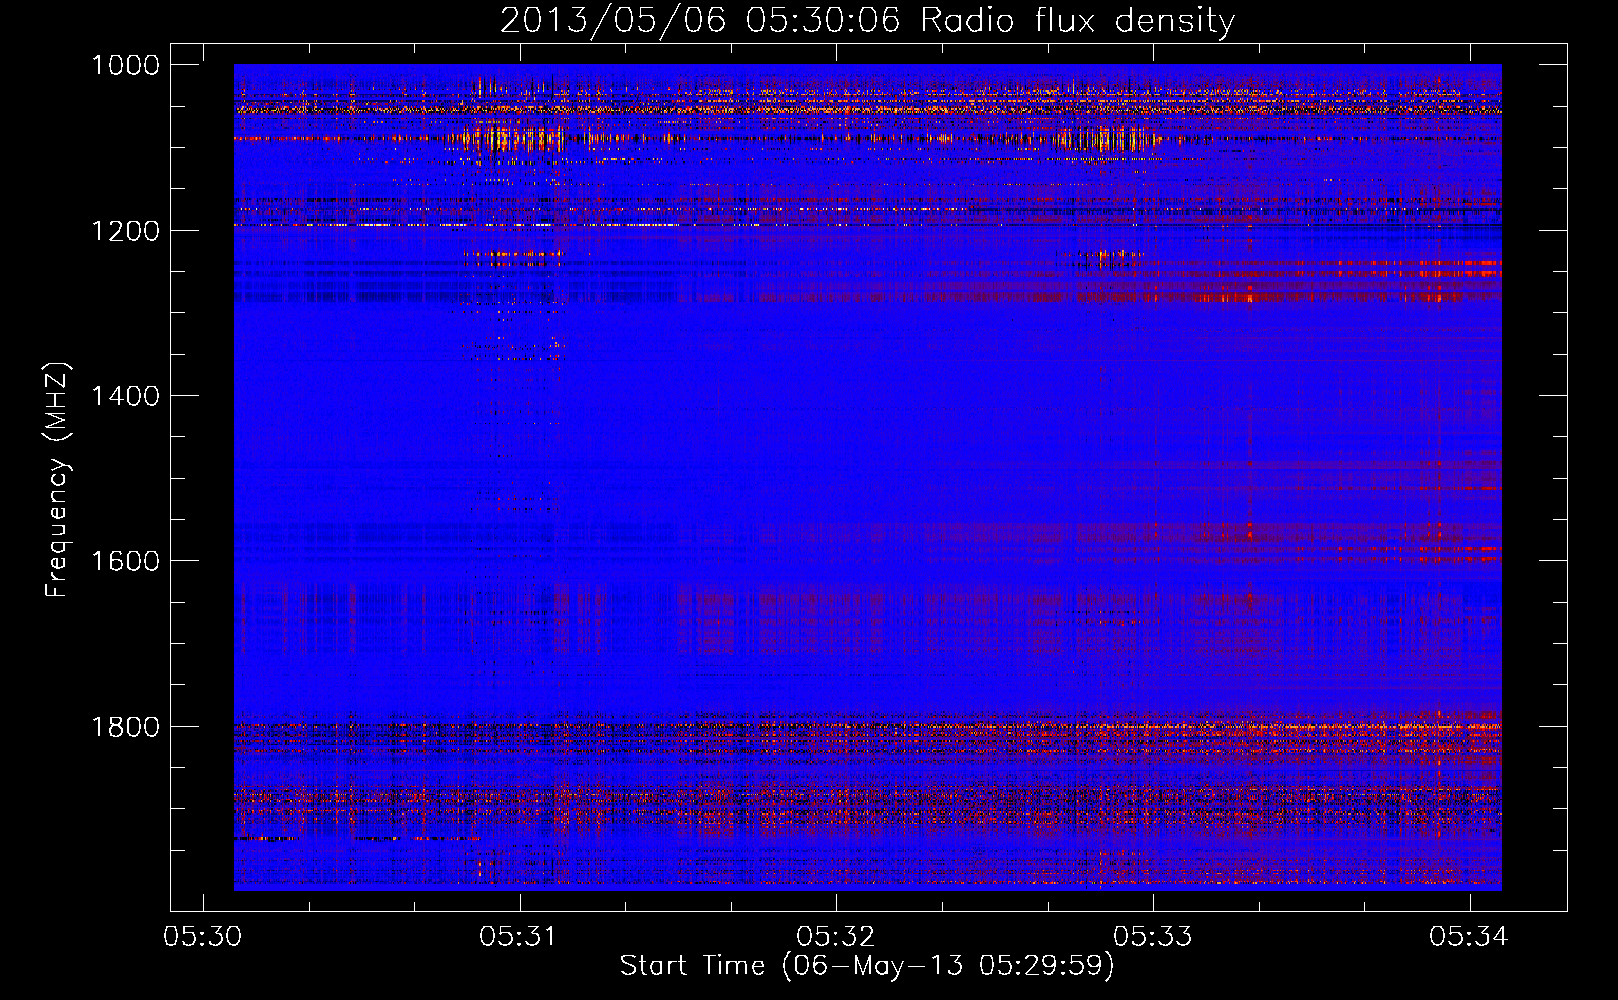This screenshot has height=1000, width=1618.
Task: Select the 1400 frequency tick label
Action: click(125, 396)
